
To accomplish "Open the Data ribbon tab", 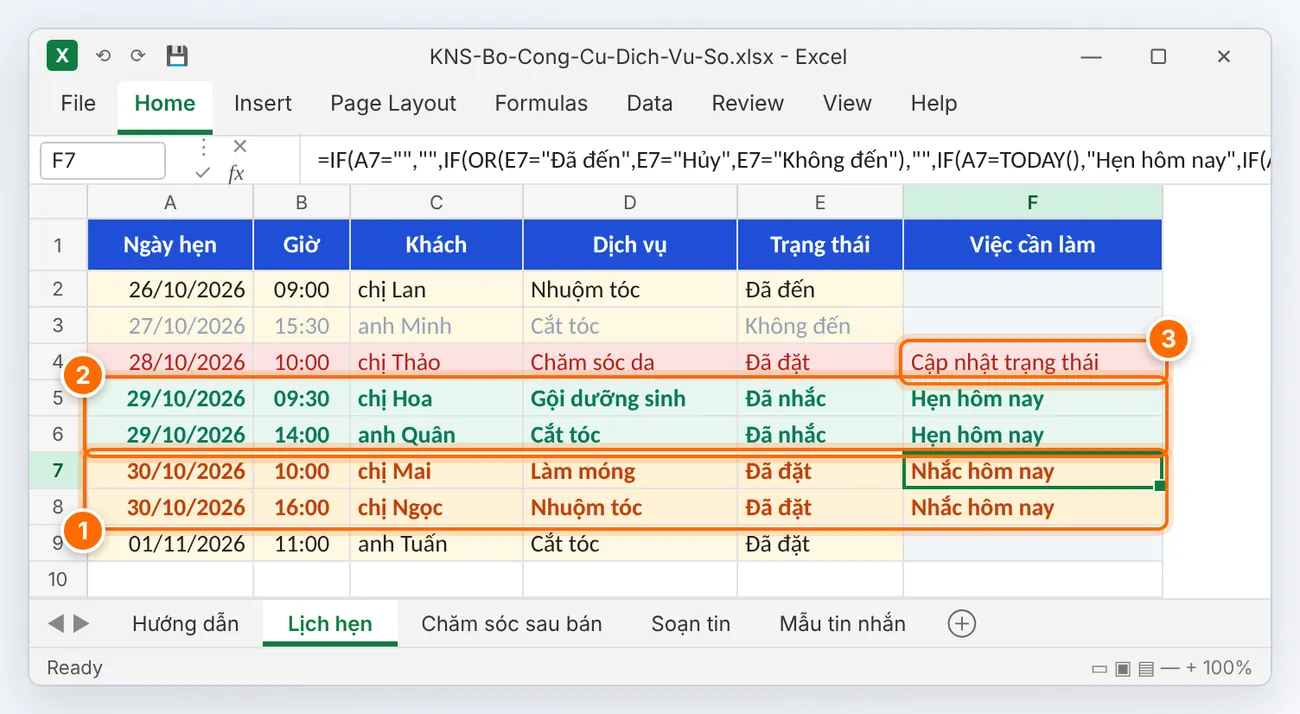I will click(x=650, y=103).
